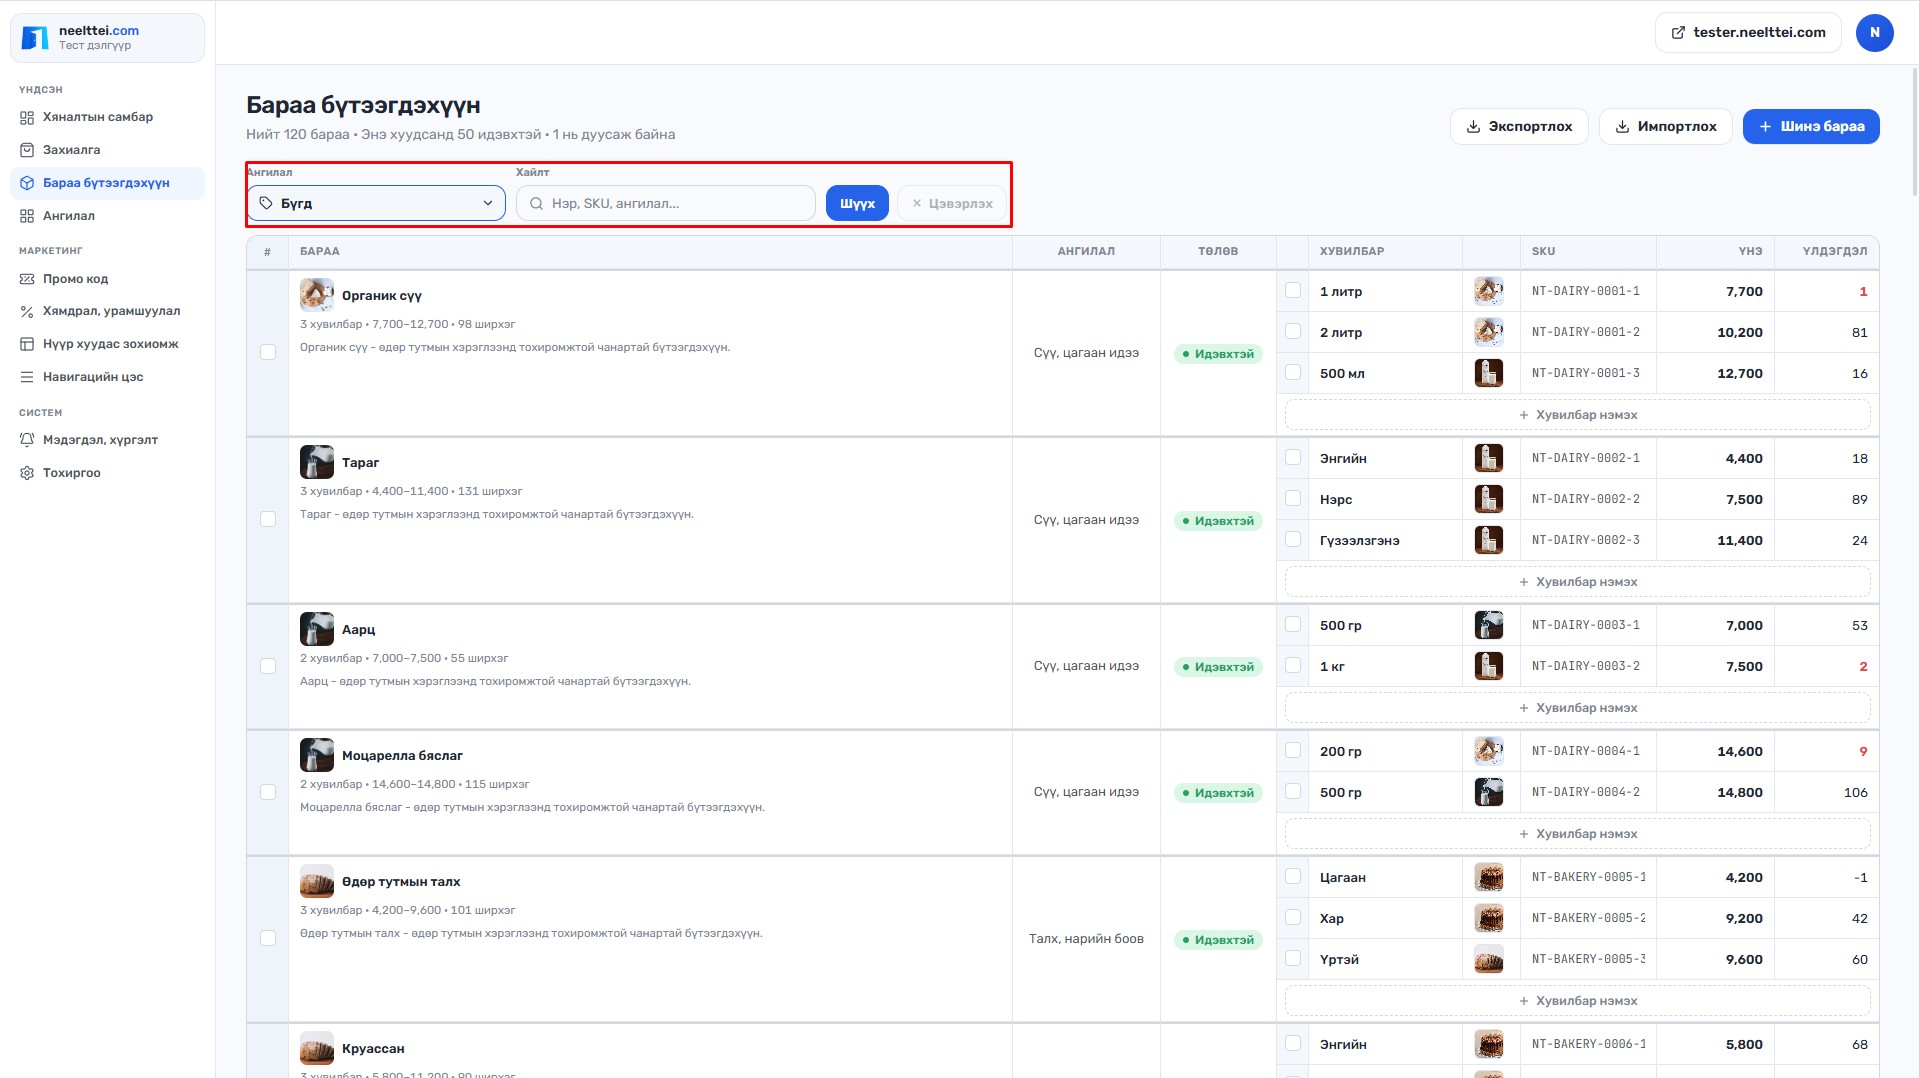This screenshot has height=1078, width=1919.
Task: Click variant image for NT-DAIRY-0003-1
Action: coord(1489,625)
